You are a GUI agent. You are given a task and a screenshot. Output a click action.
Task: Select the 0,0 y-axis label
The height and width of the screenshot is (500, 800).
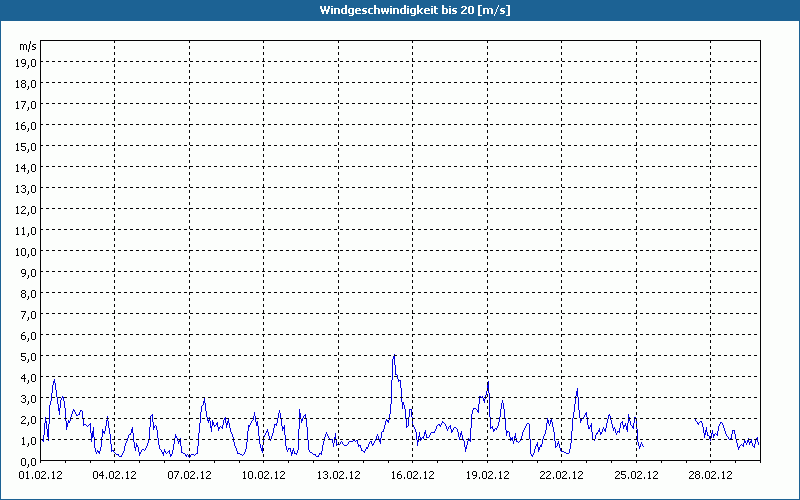coord(28,462)
